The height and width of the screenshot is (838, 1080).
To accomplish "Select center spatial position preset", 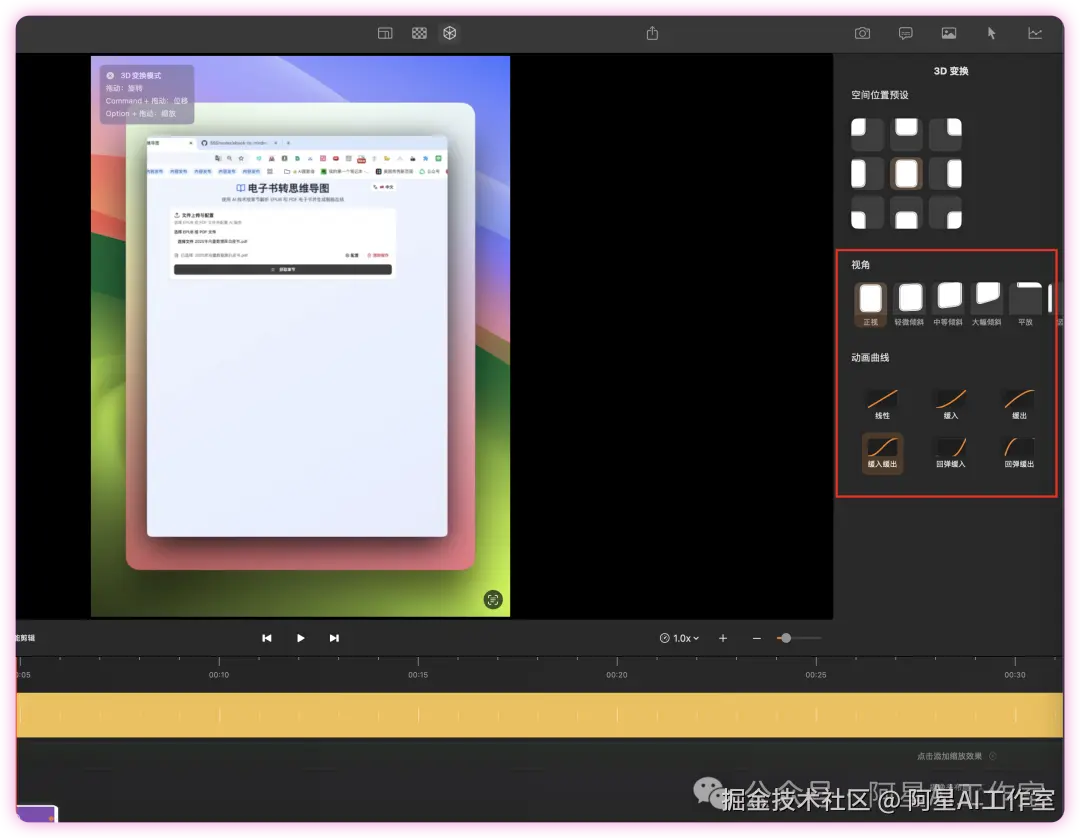I will (x=906, y=174).
